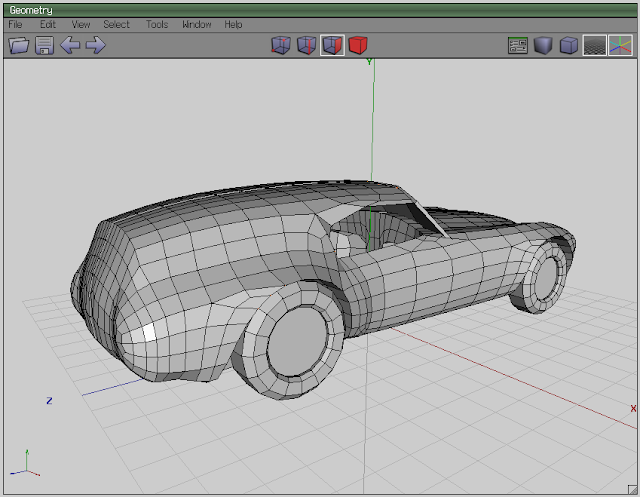Image resolution: width=640 pixels, height=497 pixels.
Task: Select vertex selection mode cube icon
Action: point(281,45)
